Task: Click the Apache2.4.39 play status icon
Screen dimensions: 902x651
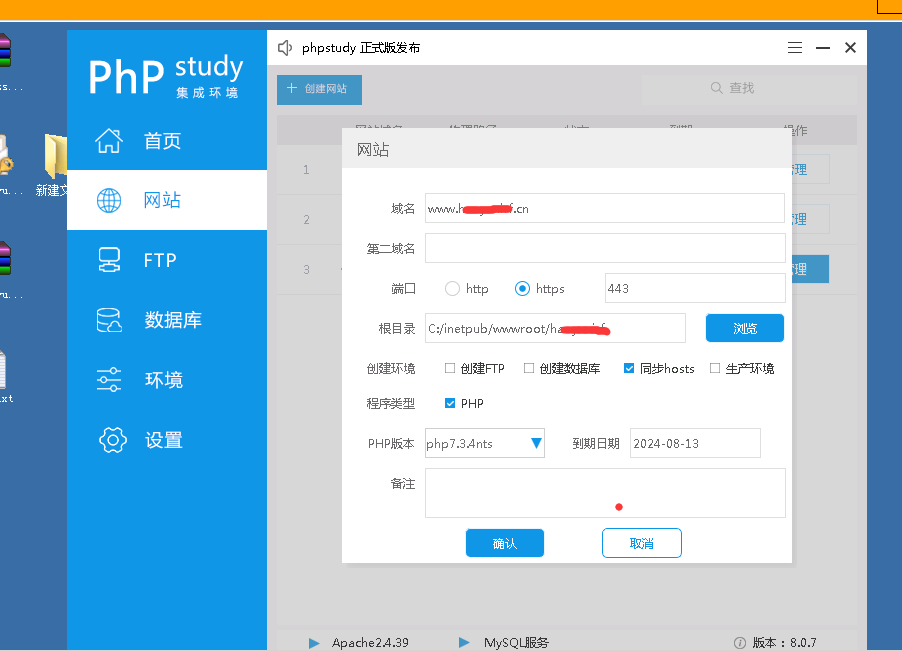Action: [x=314, y=643]
